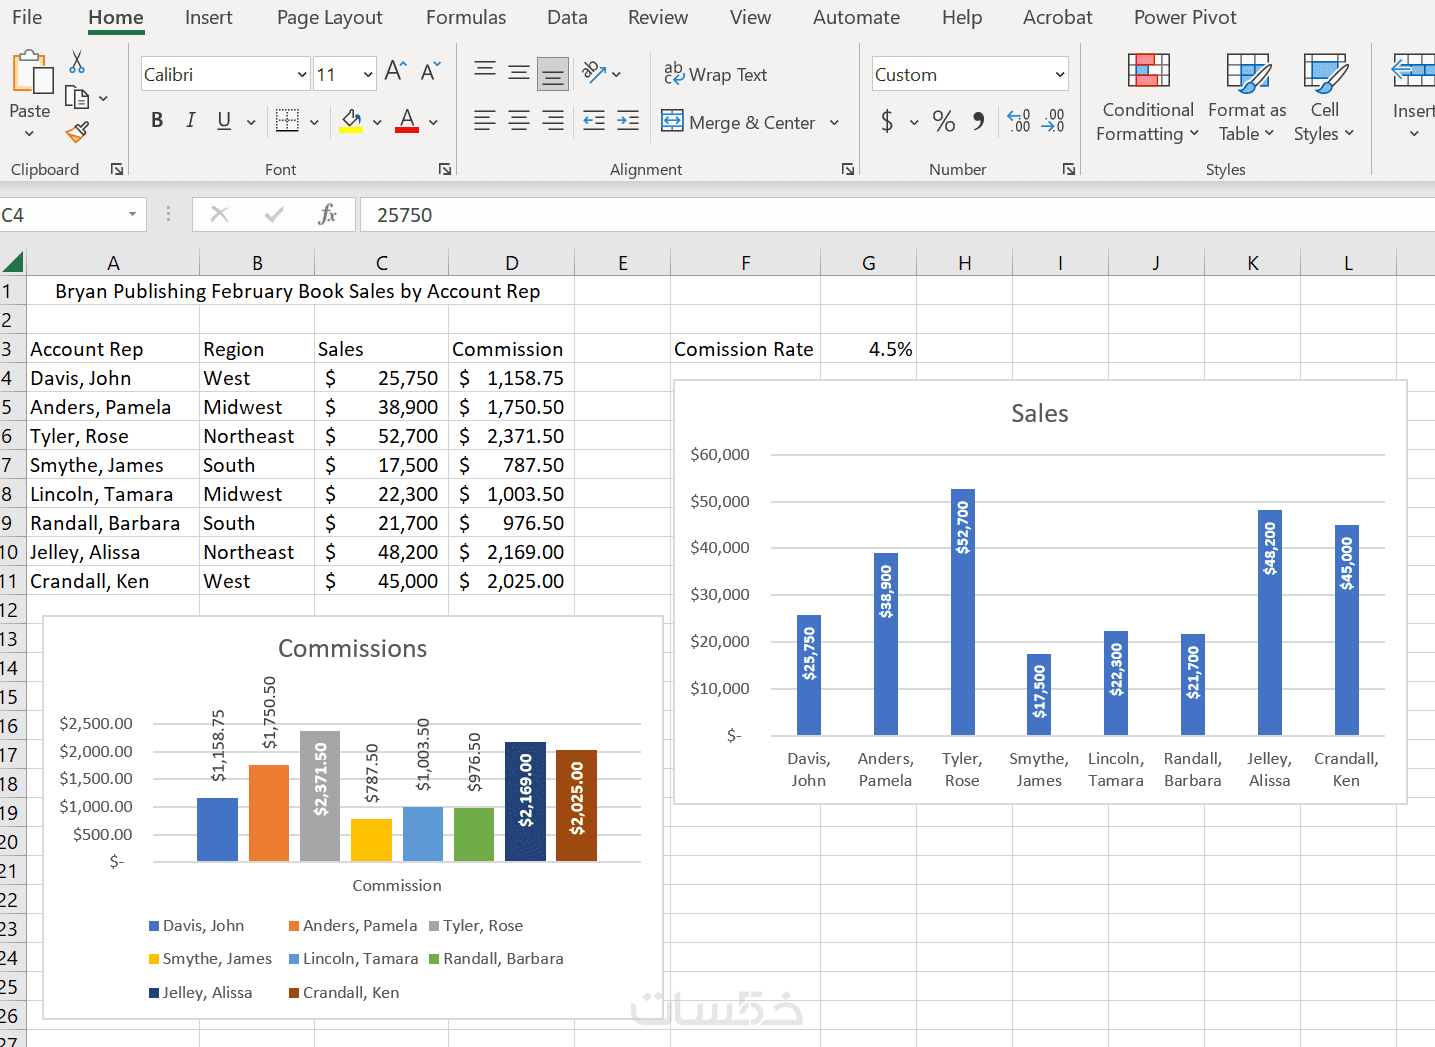1435x1047 pixels.
Task: Toggle Merge & Center
Action: (x=739, y=122)
